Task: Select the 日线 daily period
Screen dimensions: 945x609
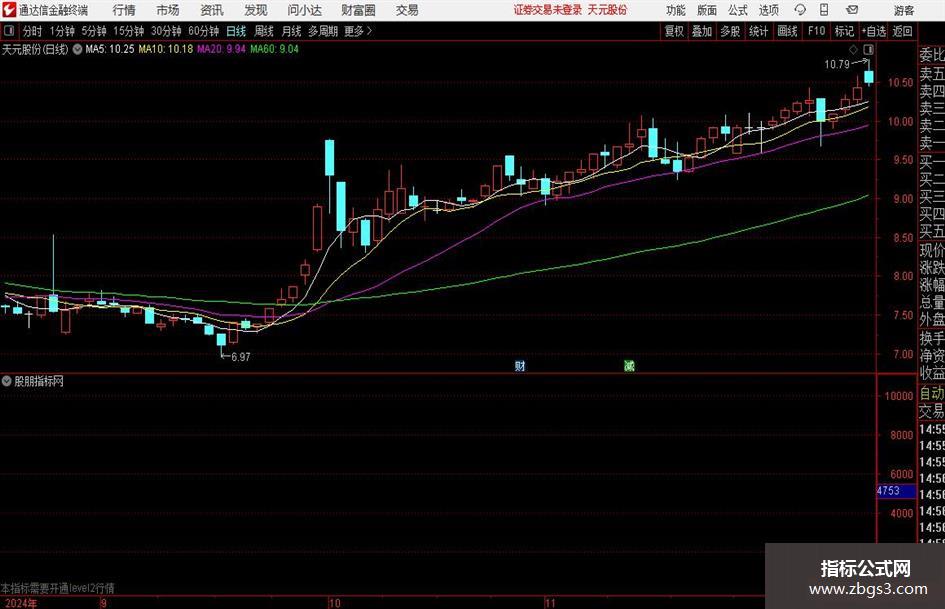Action: (x=236, y=31)
